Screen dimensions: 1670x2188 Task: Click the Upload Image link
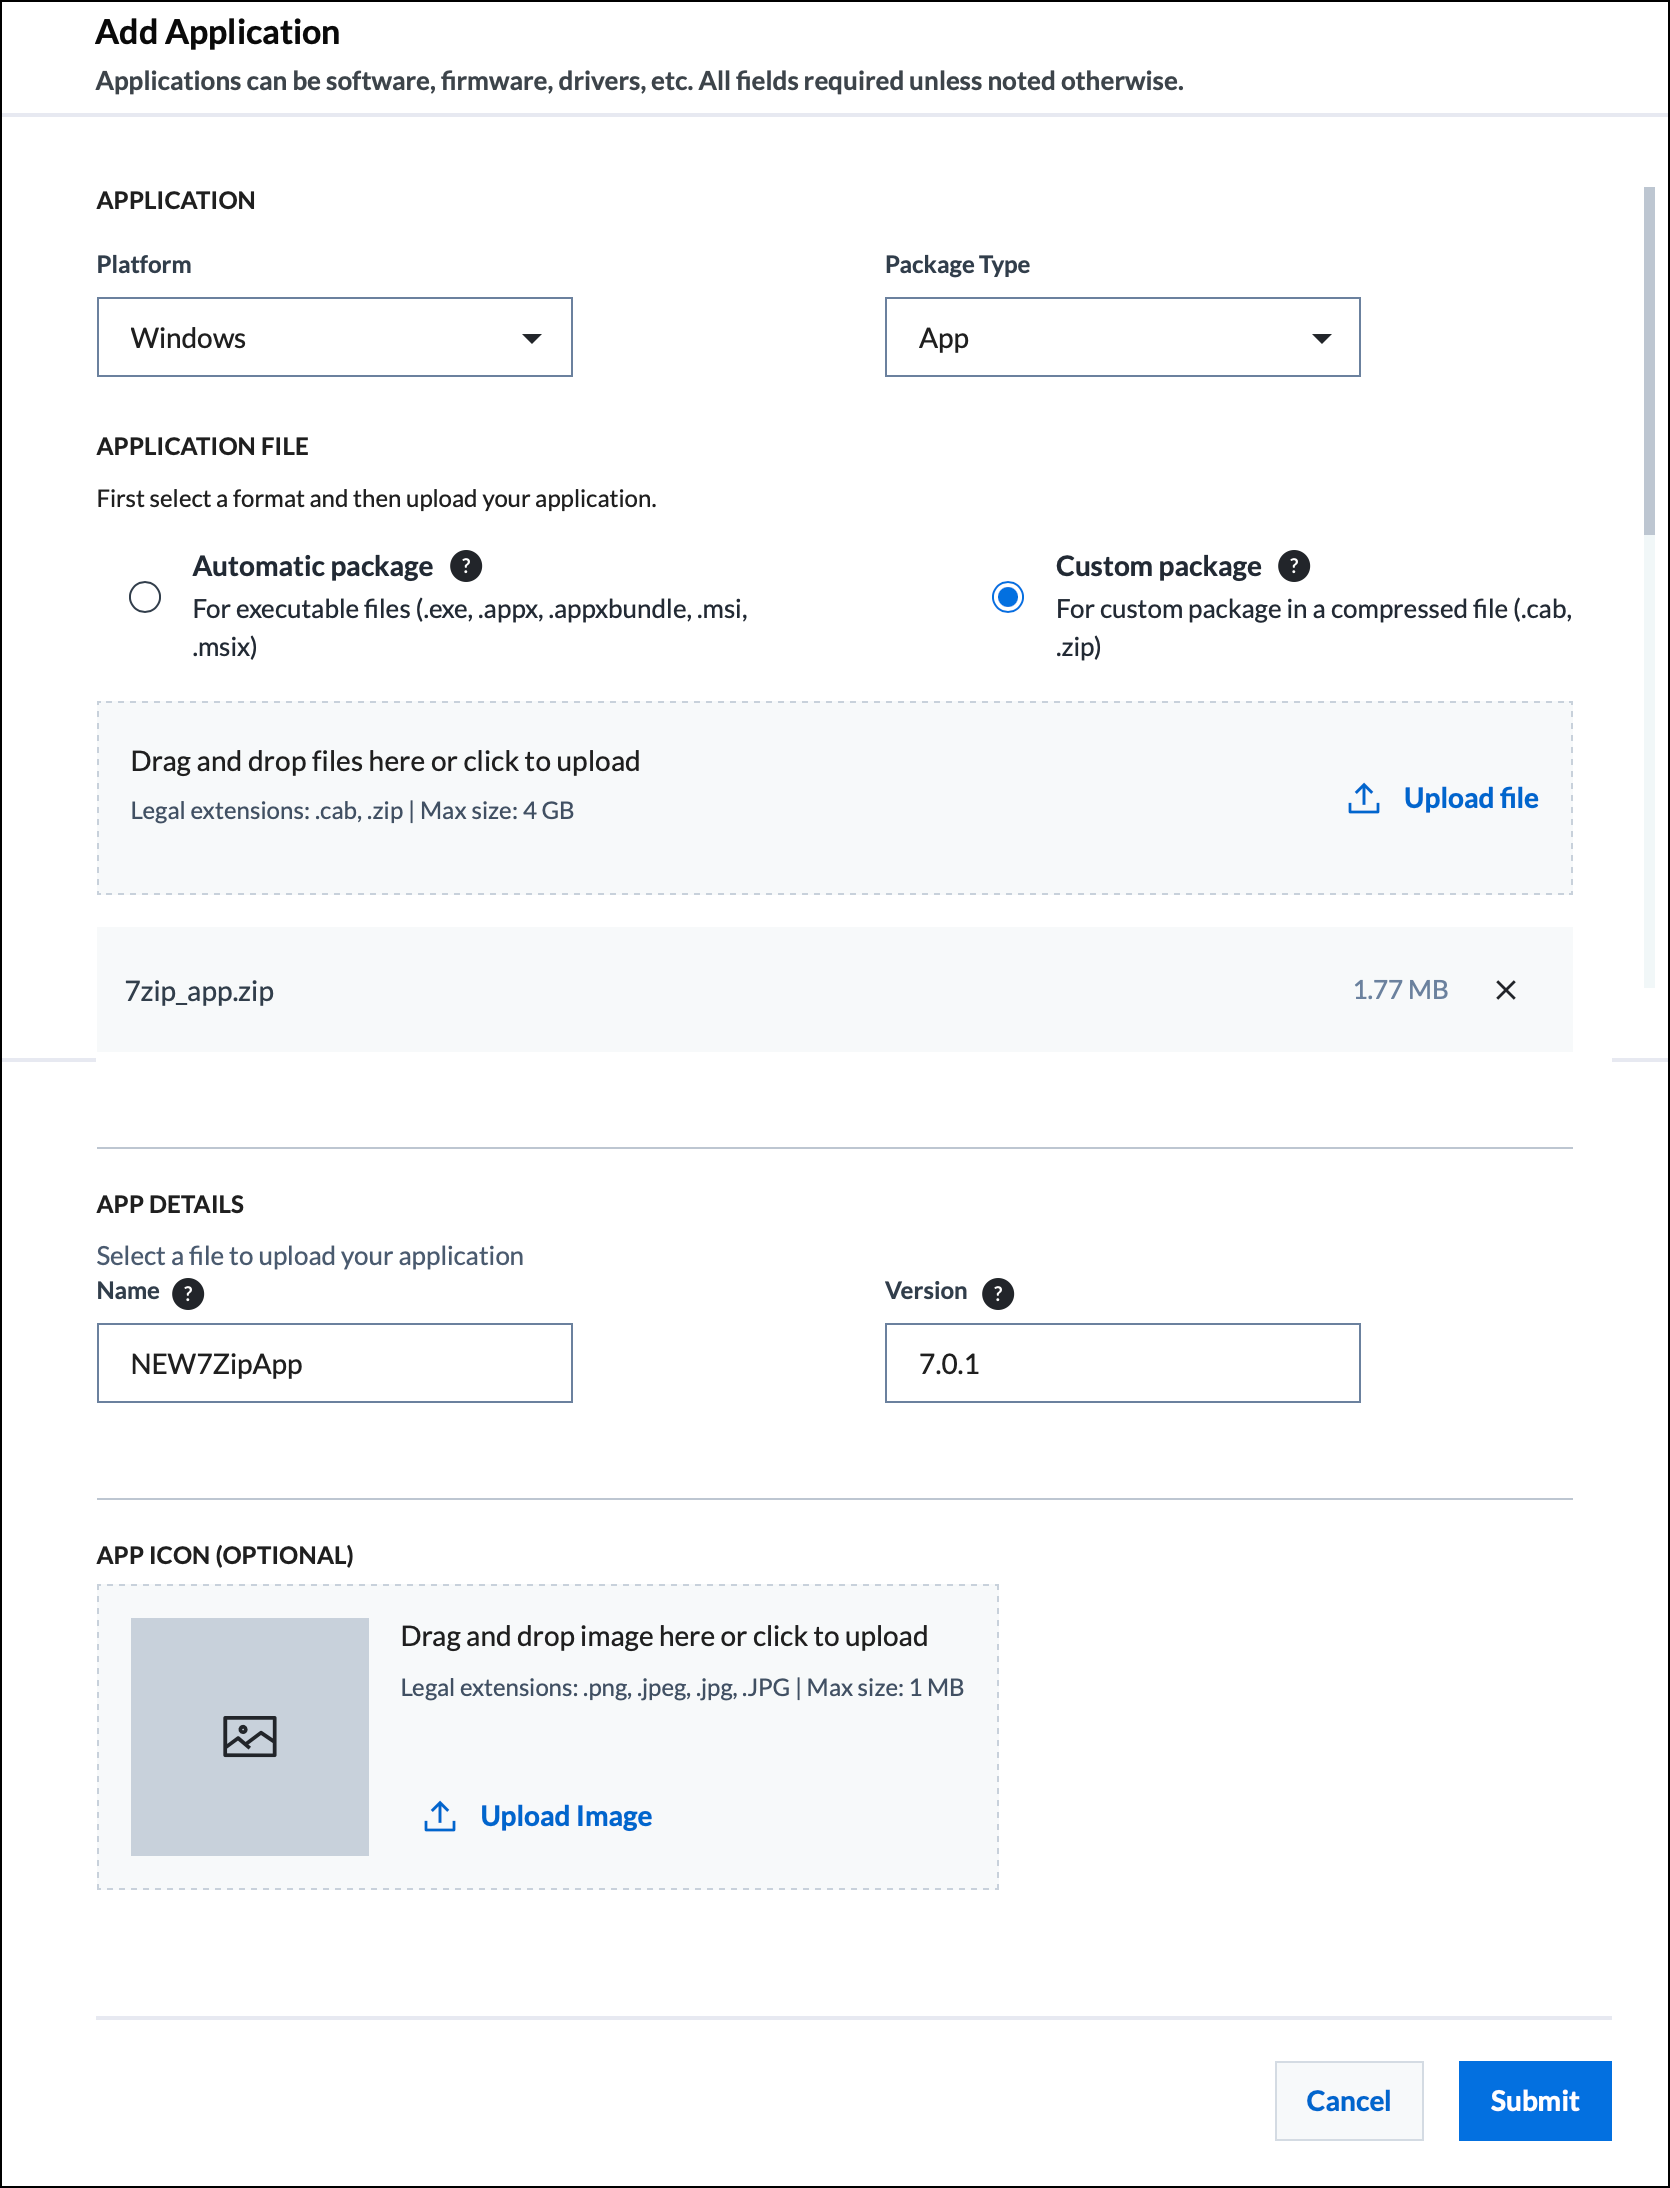(x=566, y=1816)
